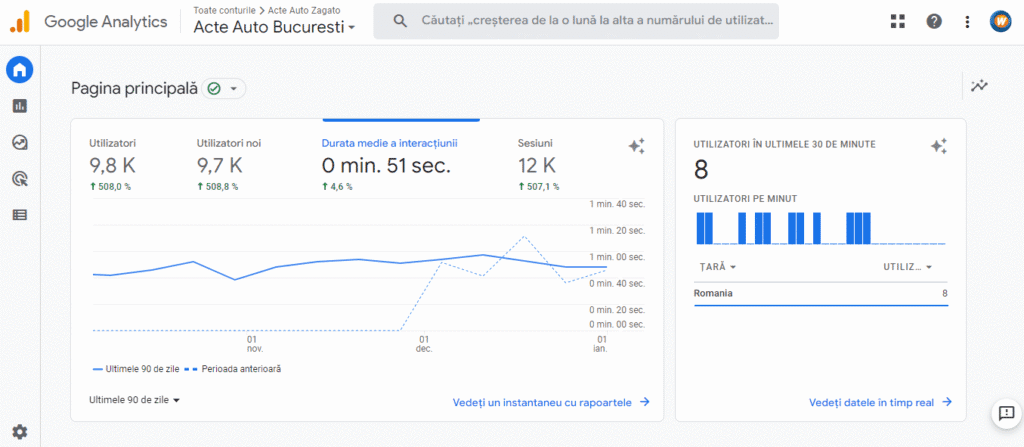The image size is (1024, 447).
Task: Click Toate conturile breadcrumb text
Action: 225,10
